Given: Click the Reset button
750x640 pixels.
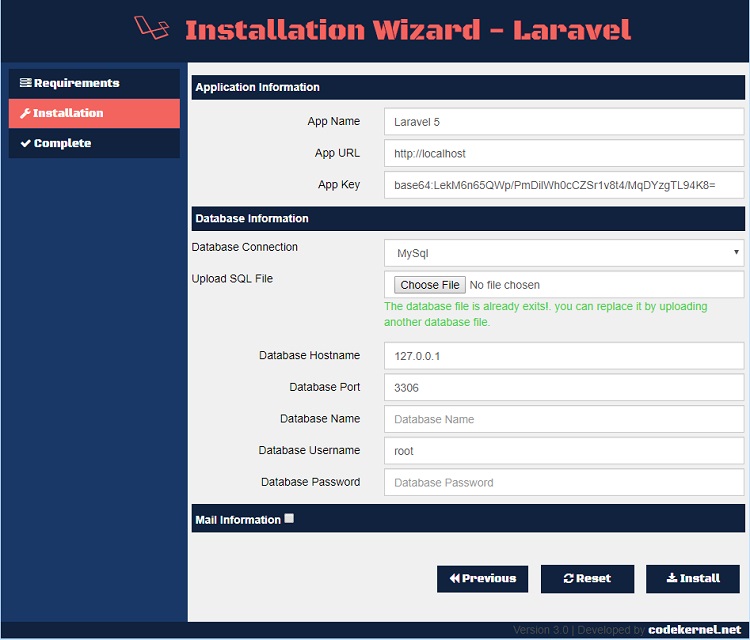Looking at the screenshot, I should coord(587,579).
